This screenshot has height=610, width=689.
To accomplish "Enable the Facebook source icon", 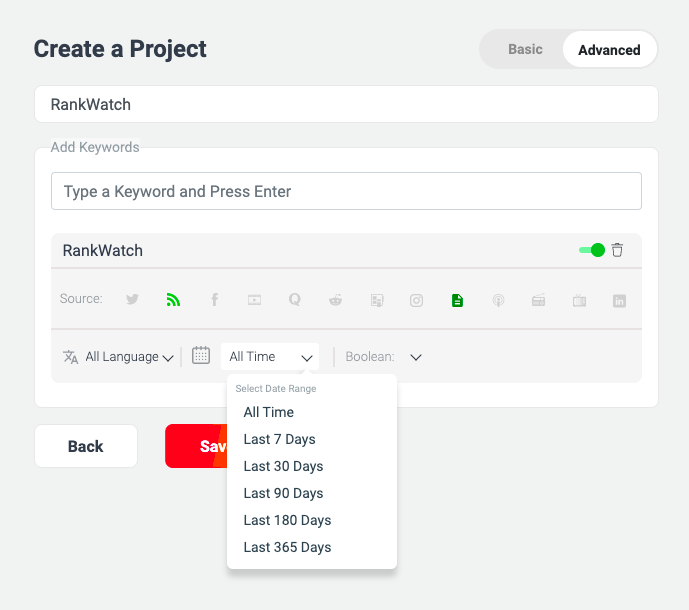I will point(214,300).
